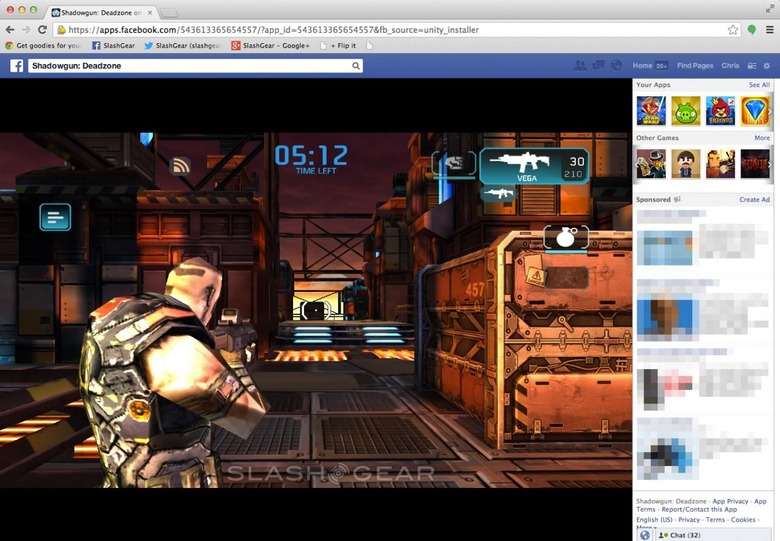
Task: Click the Facebook logo icon
Action: pyautogui.click(x=16, y=66)
